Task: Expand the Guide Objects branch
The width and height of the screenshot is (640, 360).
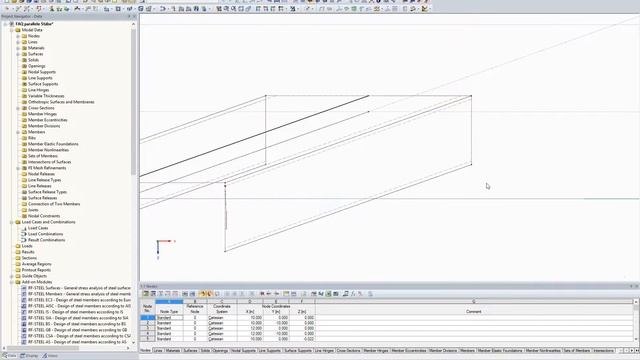Action: coord(12,276)
